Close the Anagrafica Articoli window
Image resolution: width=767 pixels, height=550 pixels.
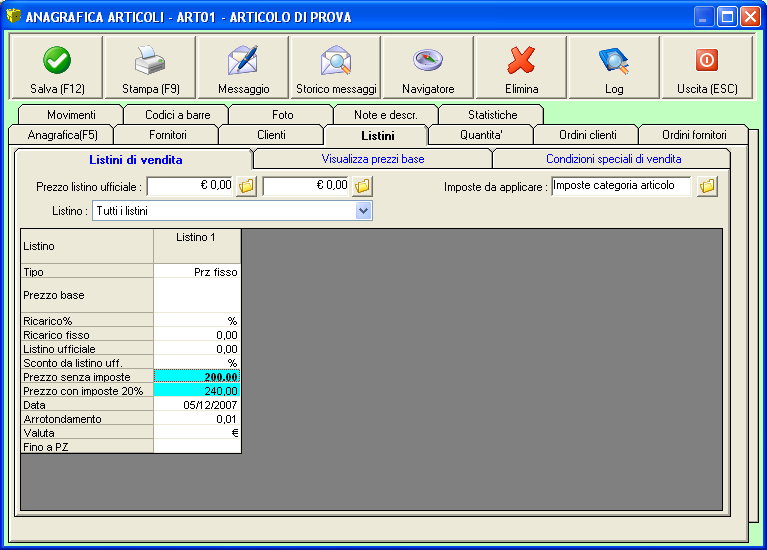click(749, 17)
